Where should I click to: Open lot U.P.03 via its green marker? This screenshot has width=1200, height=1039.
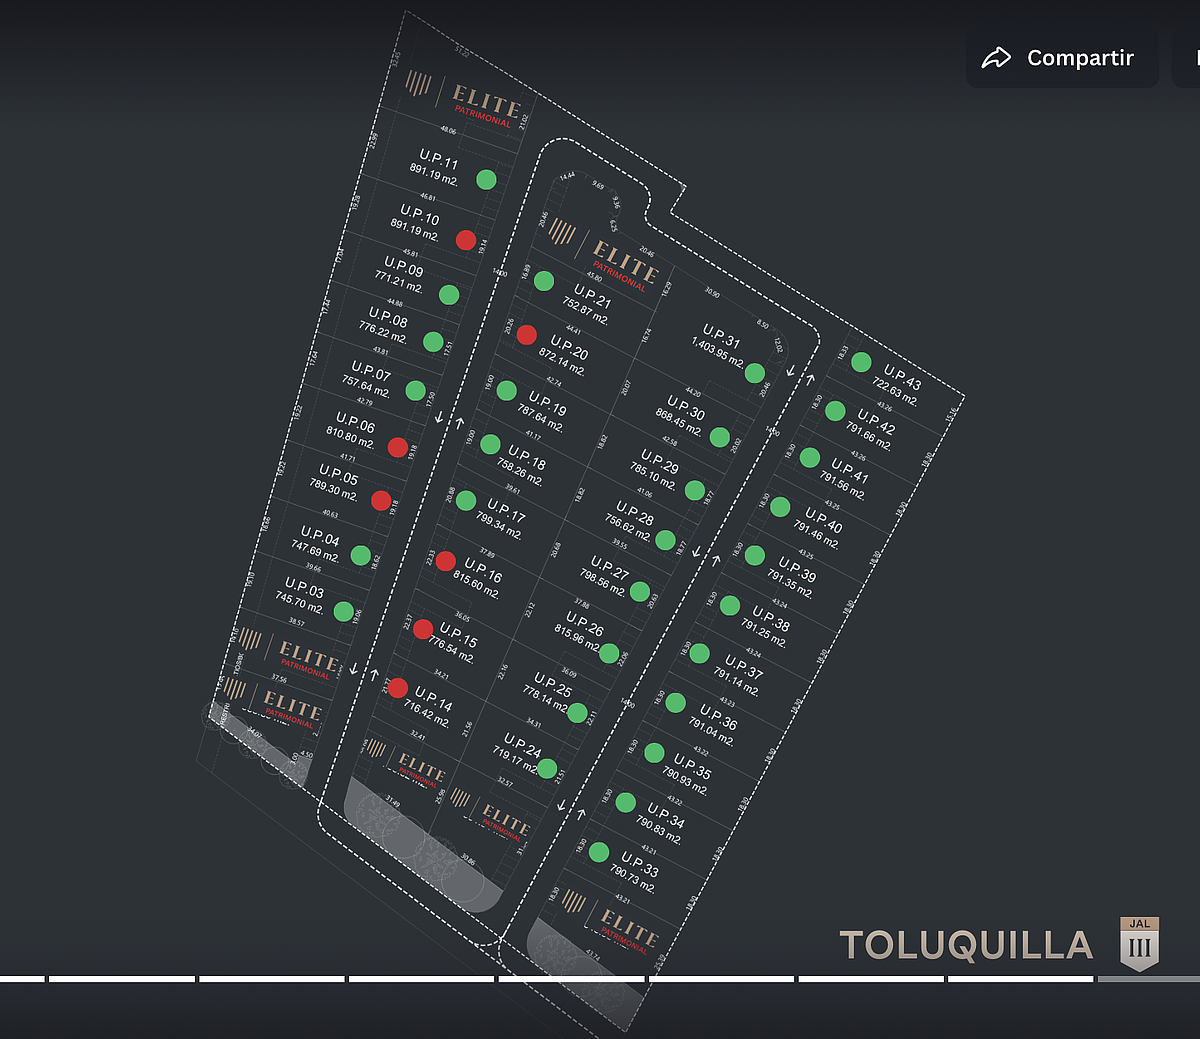[344, 611]
